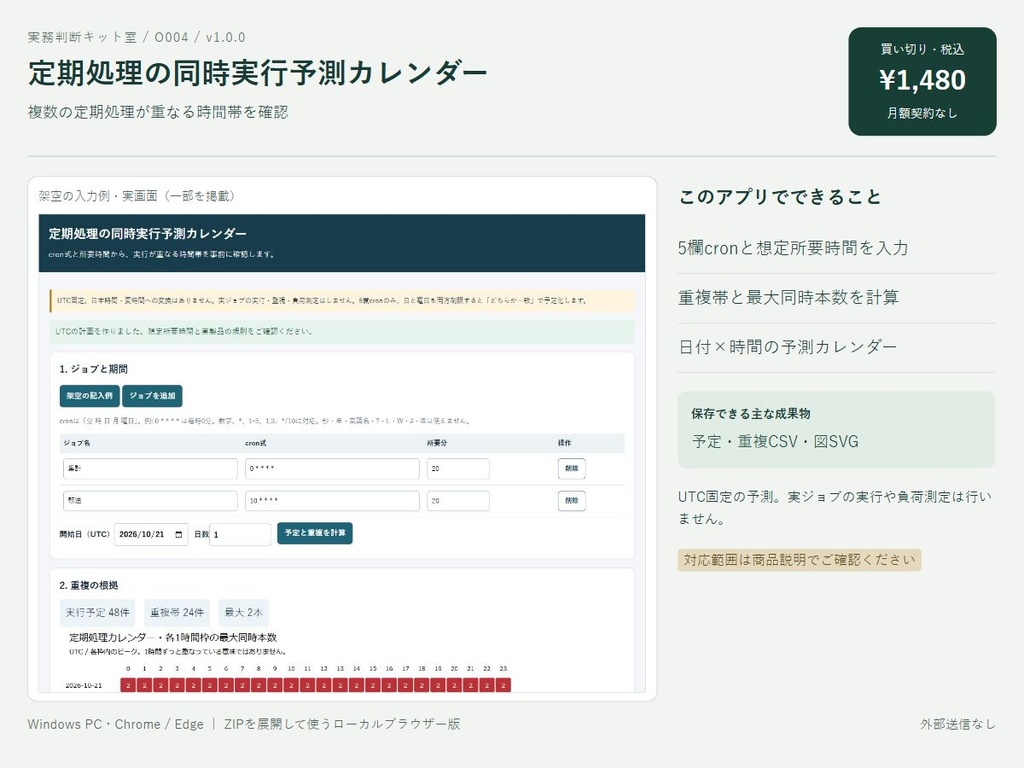This screenshot has height=768, width=1024.
Task: Select the 最大 2本 summary chip
Action: (x=244, y=613)
